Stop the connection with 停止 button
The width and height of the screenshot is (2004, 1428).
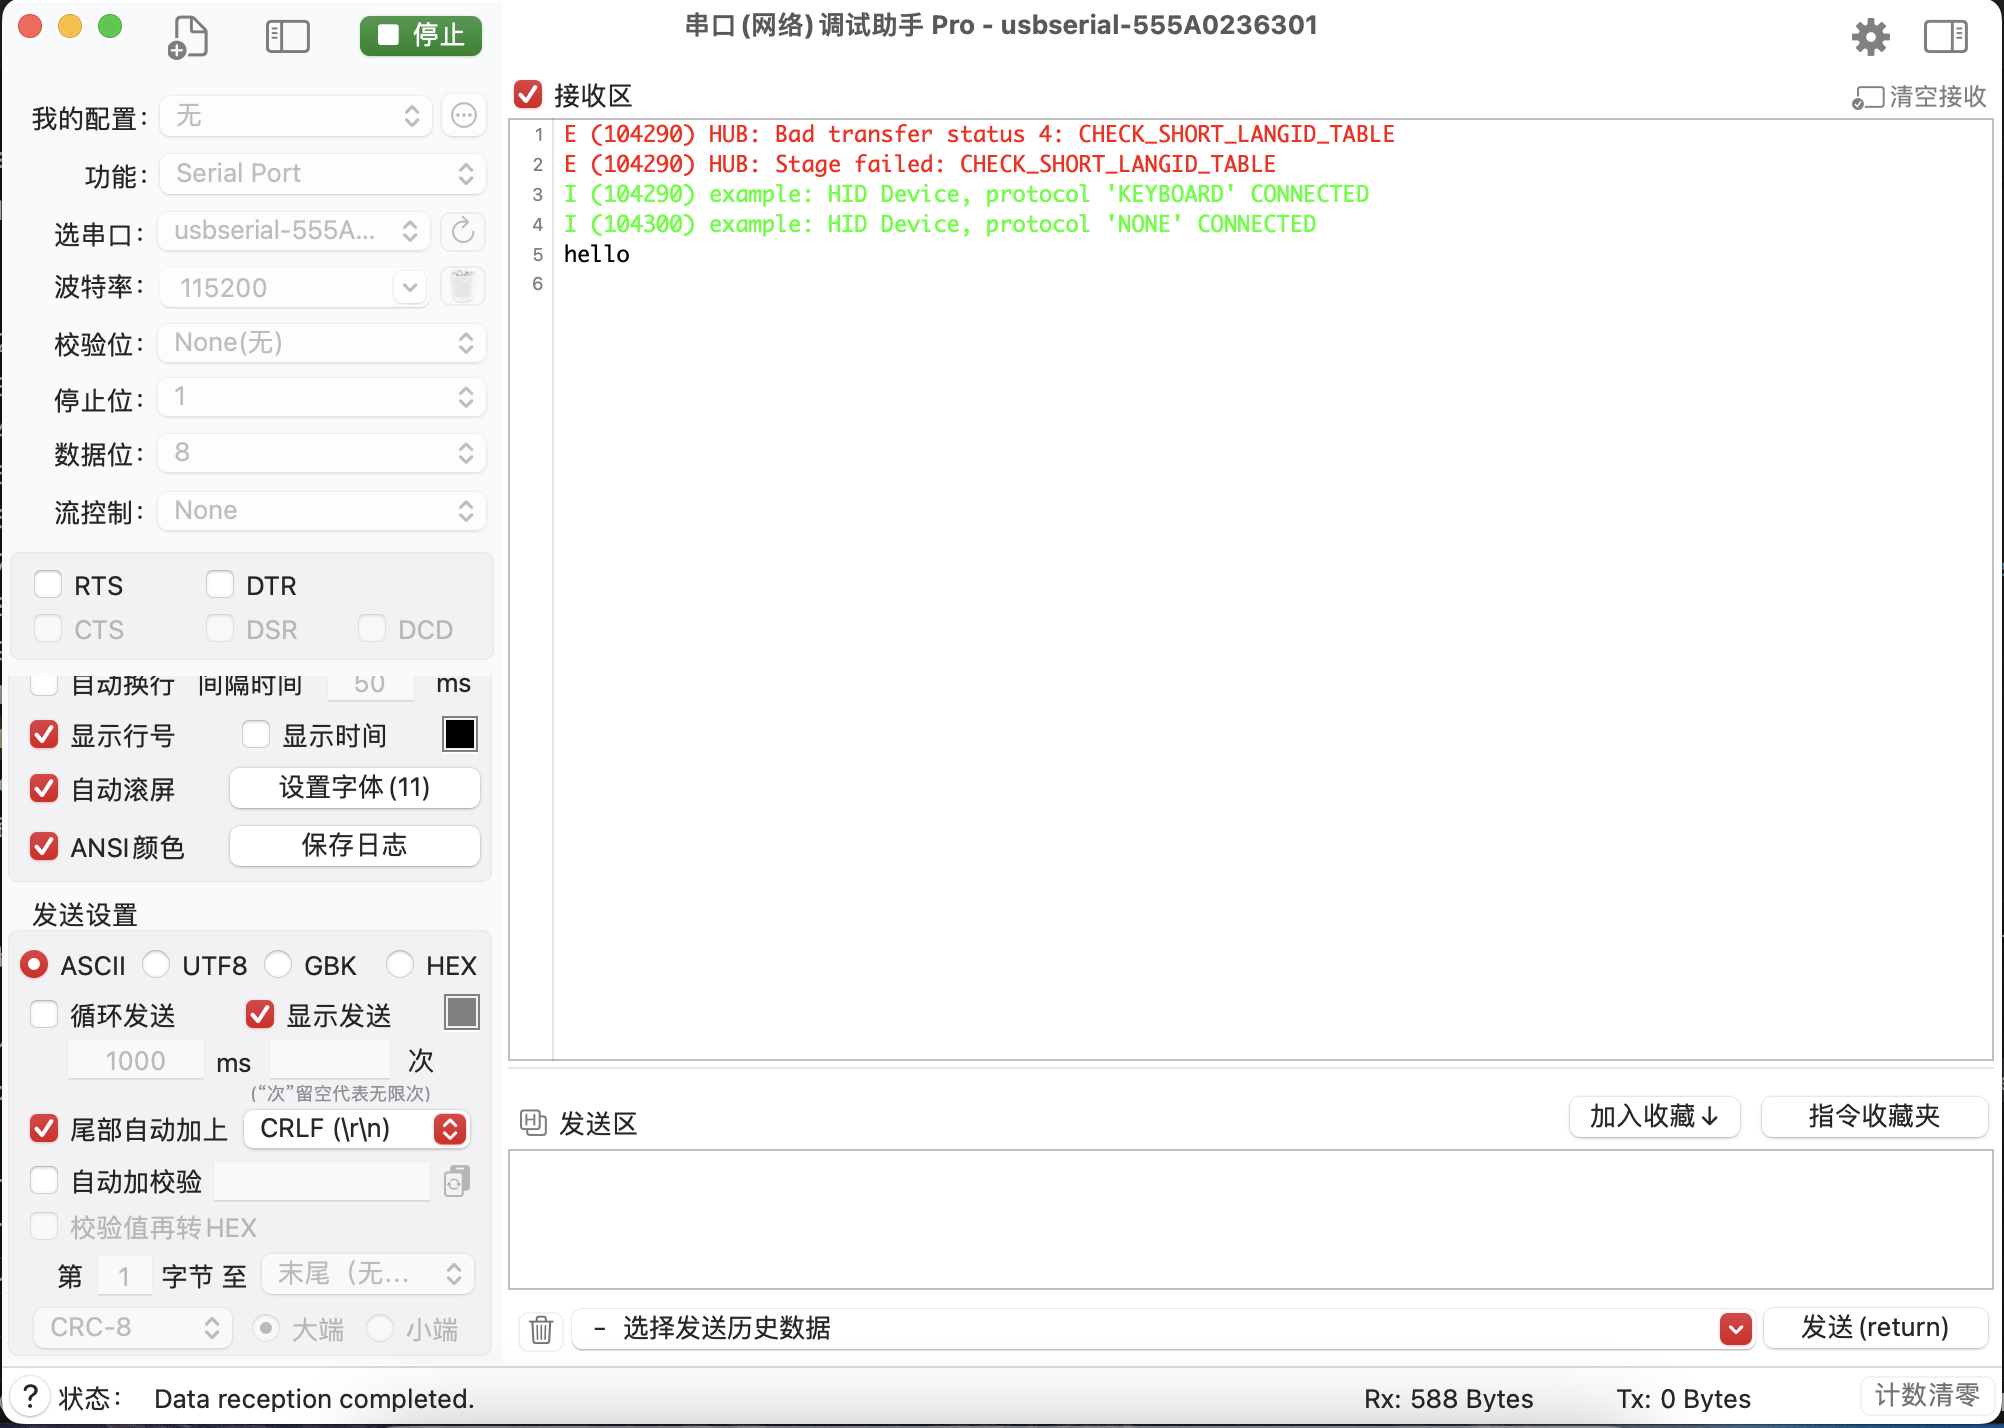(421, 36)
